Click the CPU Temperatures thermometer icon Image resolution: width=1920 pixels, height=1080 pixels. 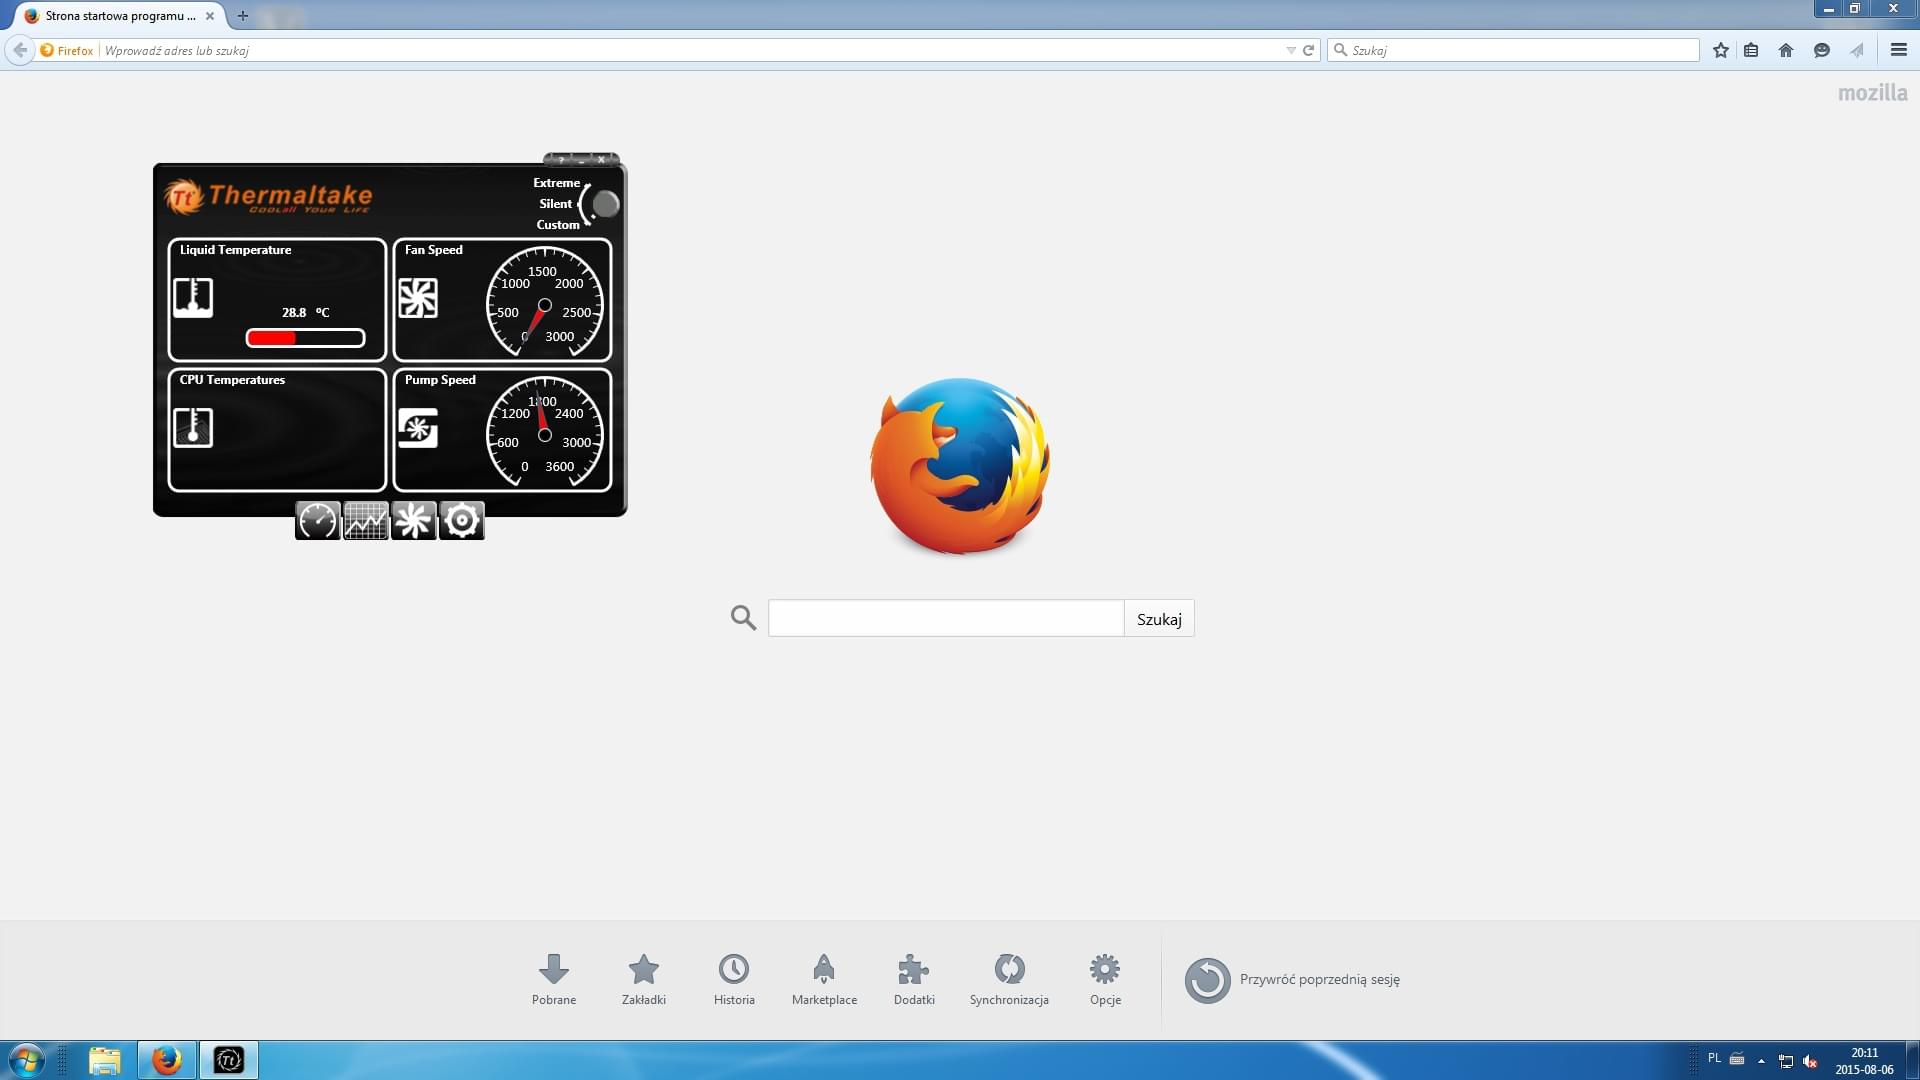tap(193, 427)
